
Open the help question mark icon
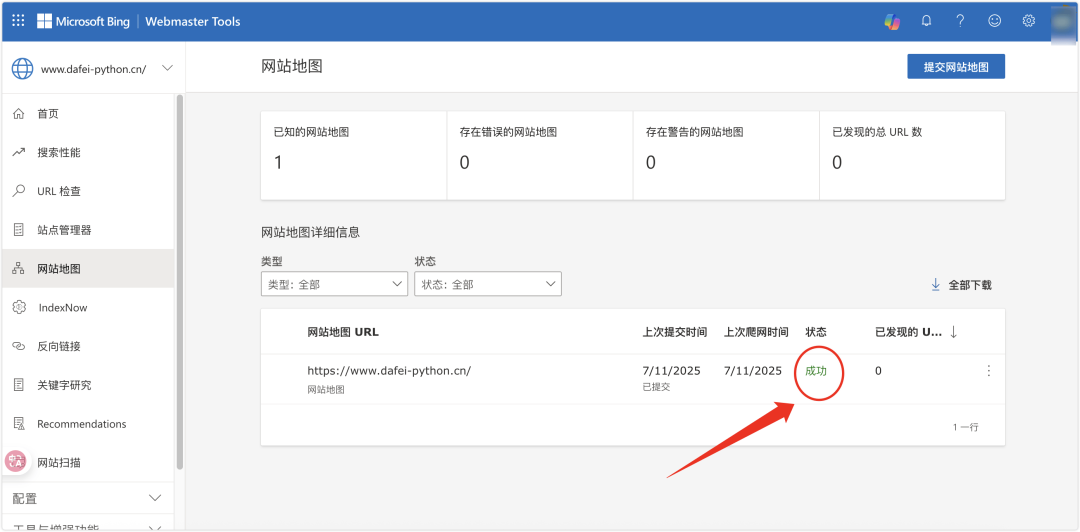960,21
